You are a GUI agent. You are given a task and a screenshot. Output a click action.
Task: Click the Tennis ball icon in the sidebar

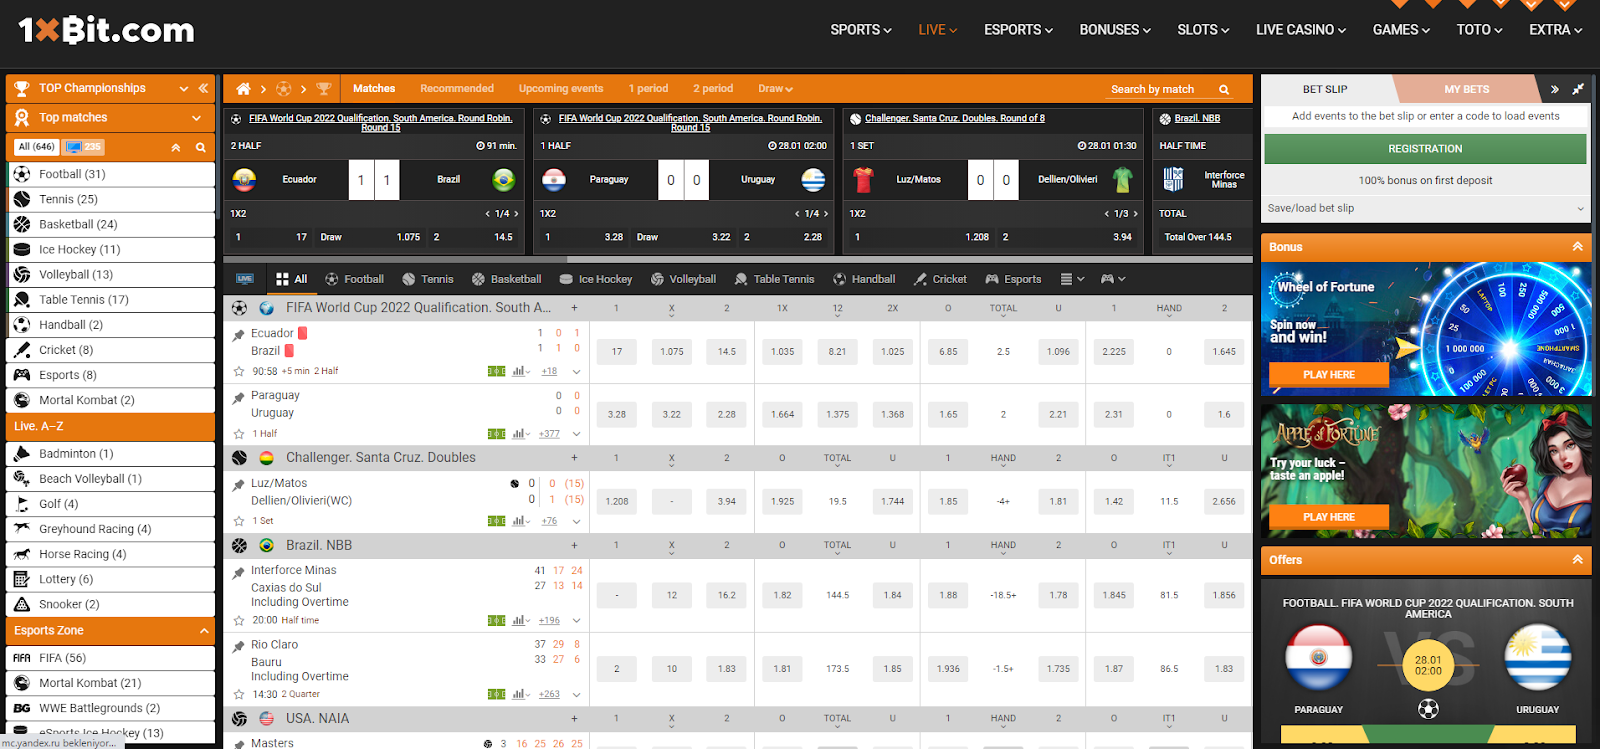21,199
